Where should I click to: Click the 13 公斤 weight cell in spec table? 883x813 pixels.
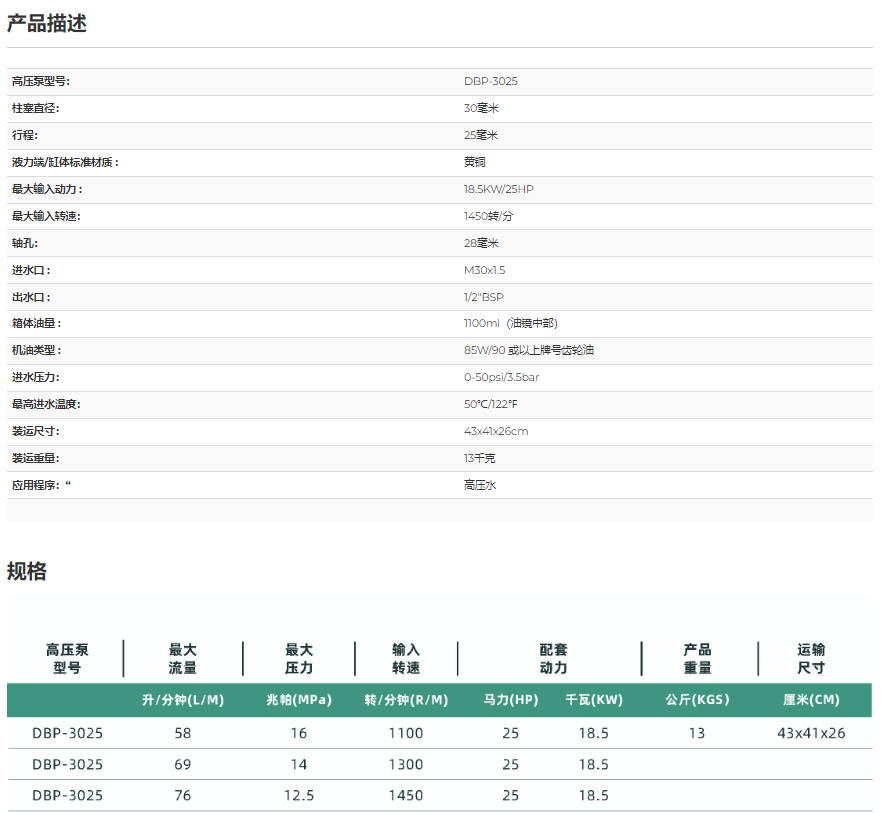pos(696,733)
